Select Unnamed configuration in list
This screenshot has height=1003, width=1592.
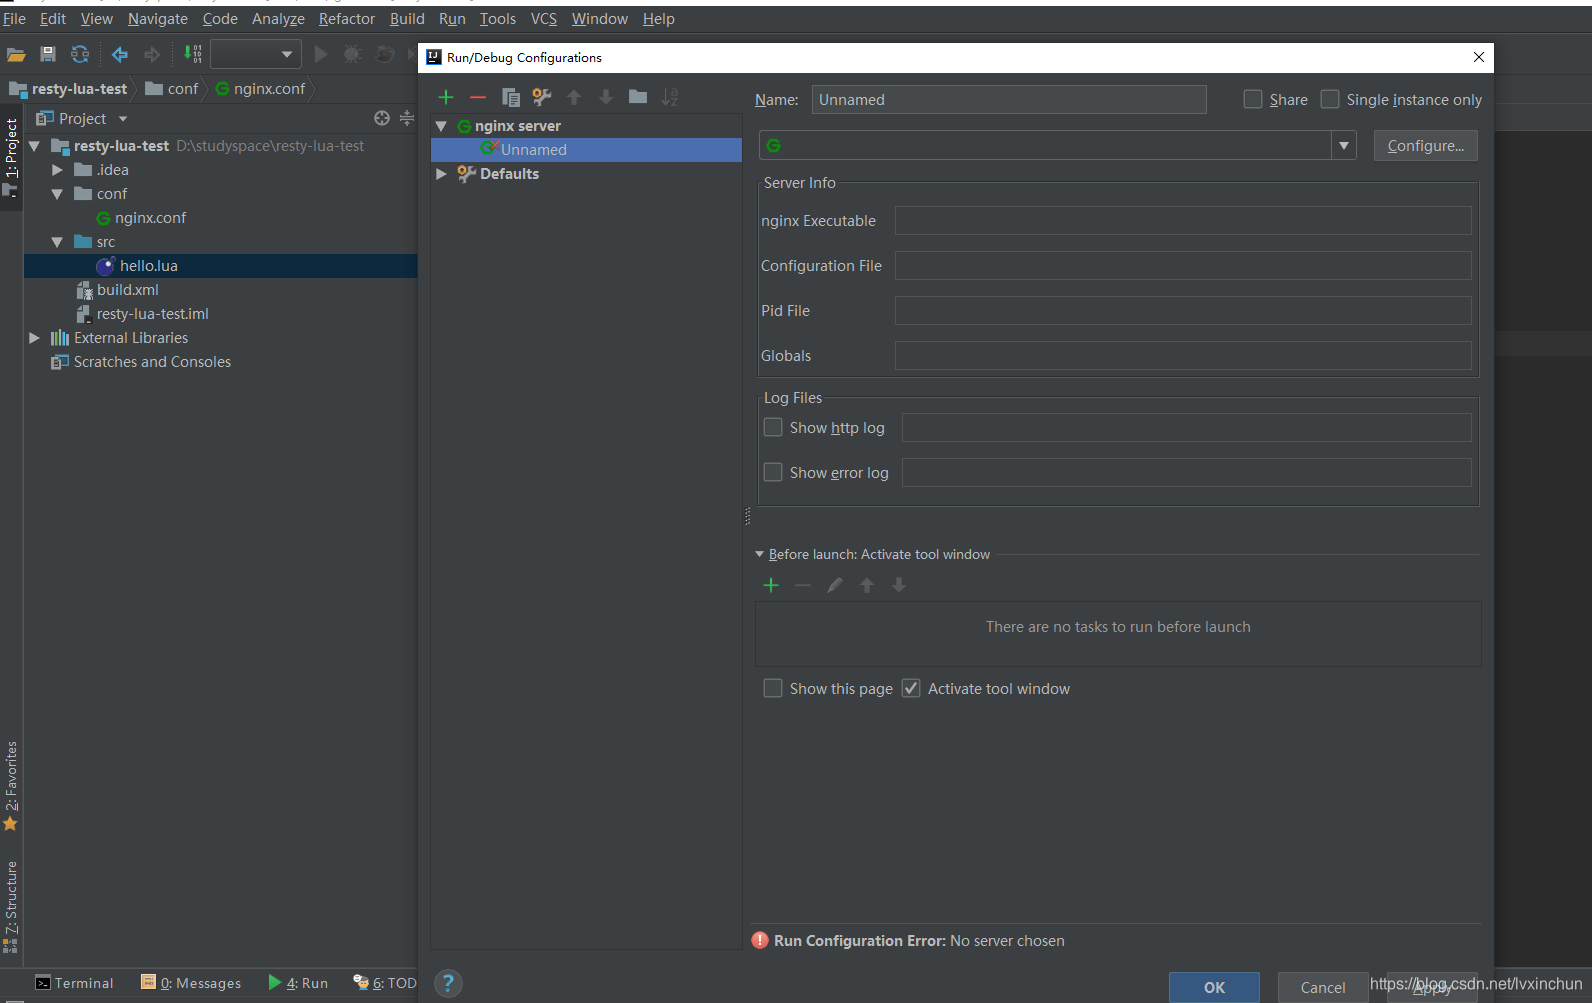[587, 150]
